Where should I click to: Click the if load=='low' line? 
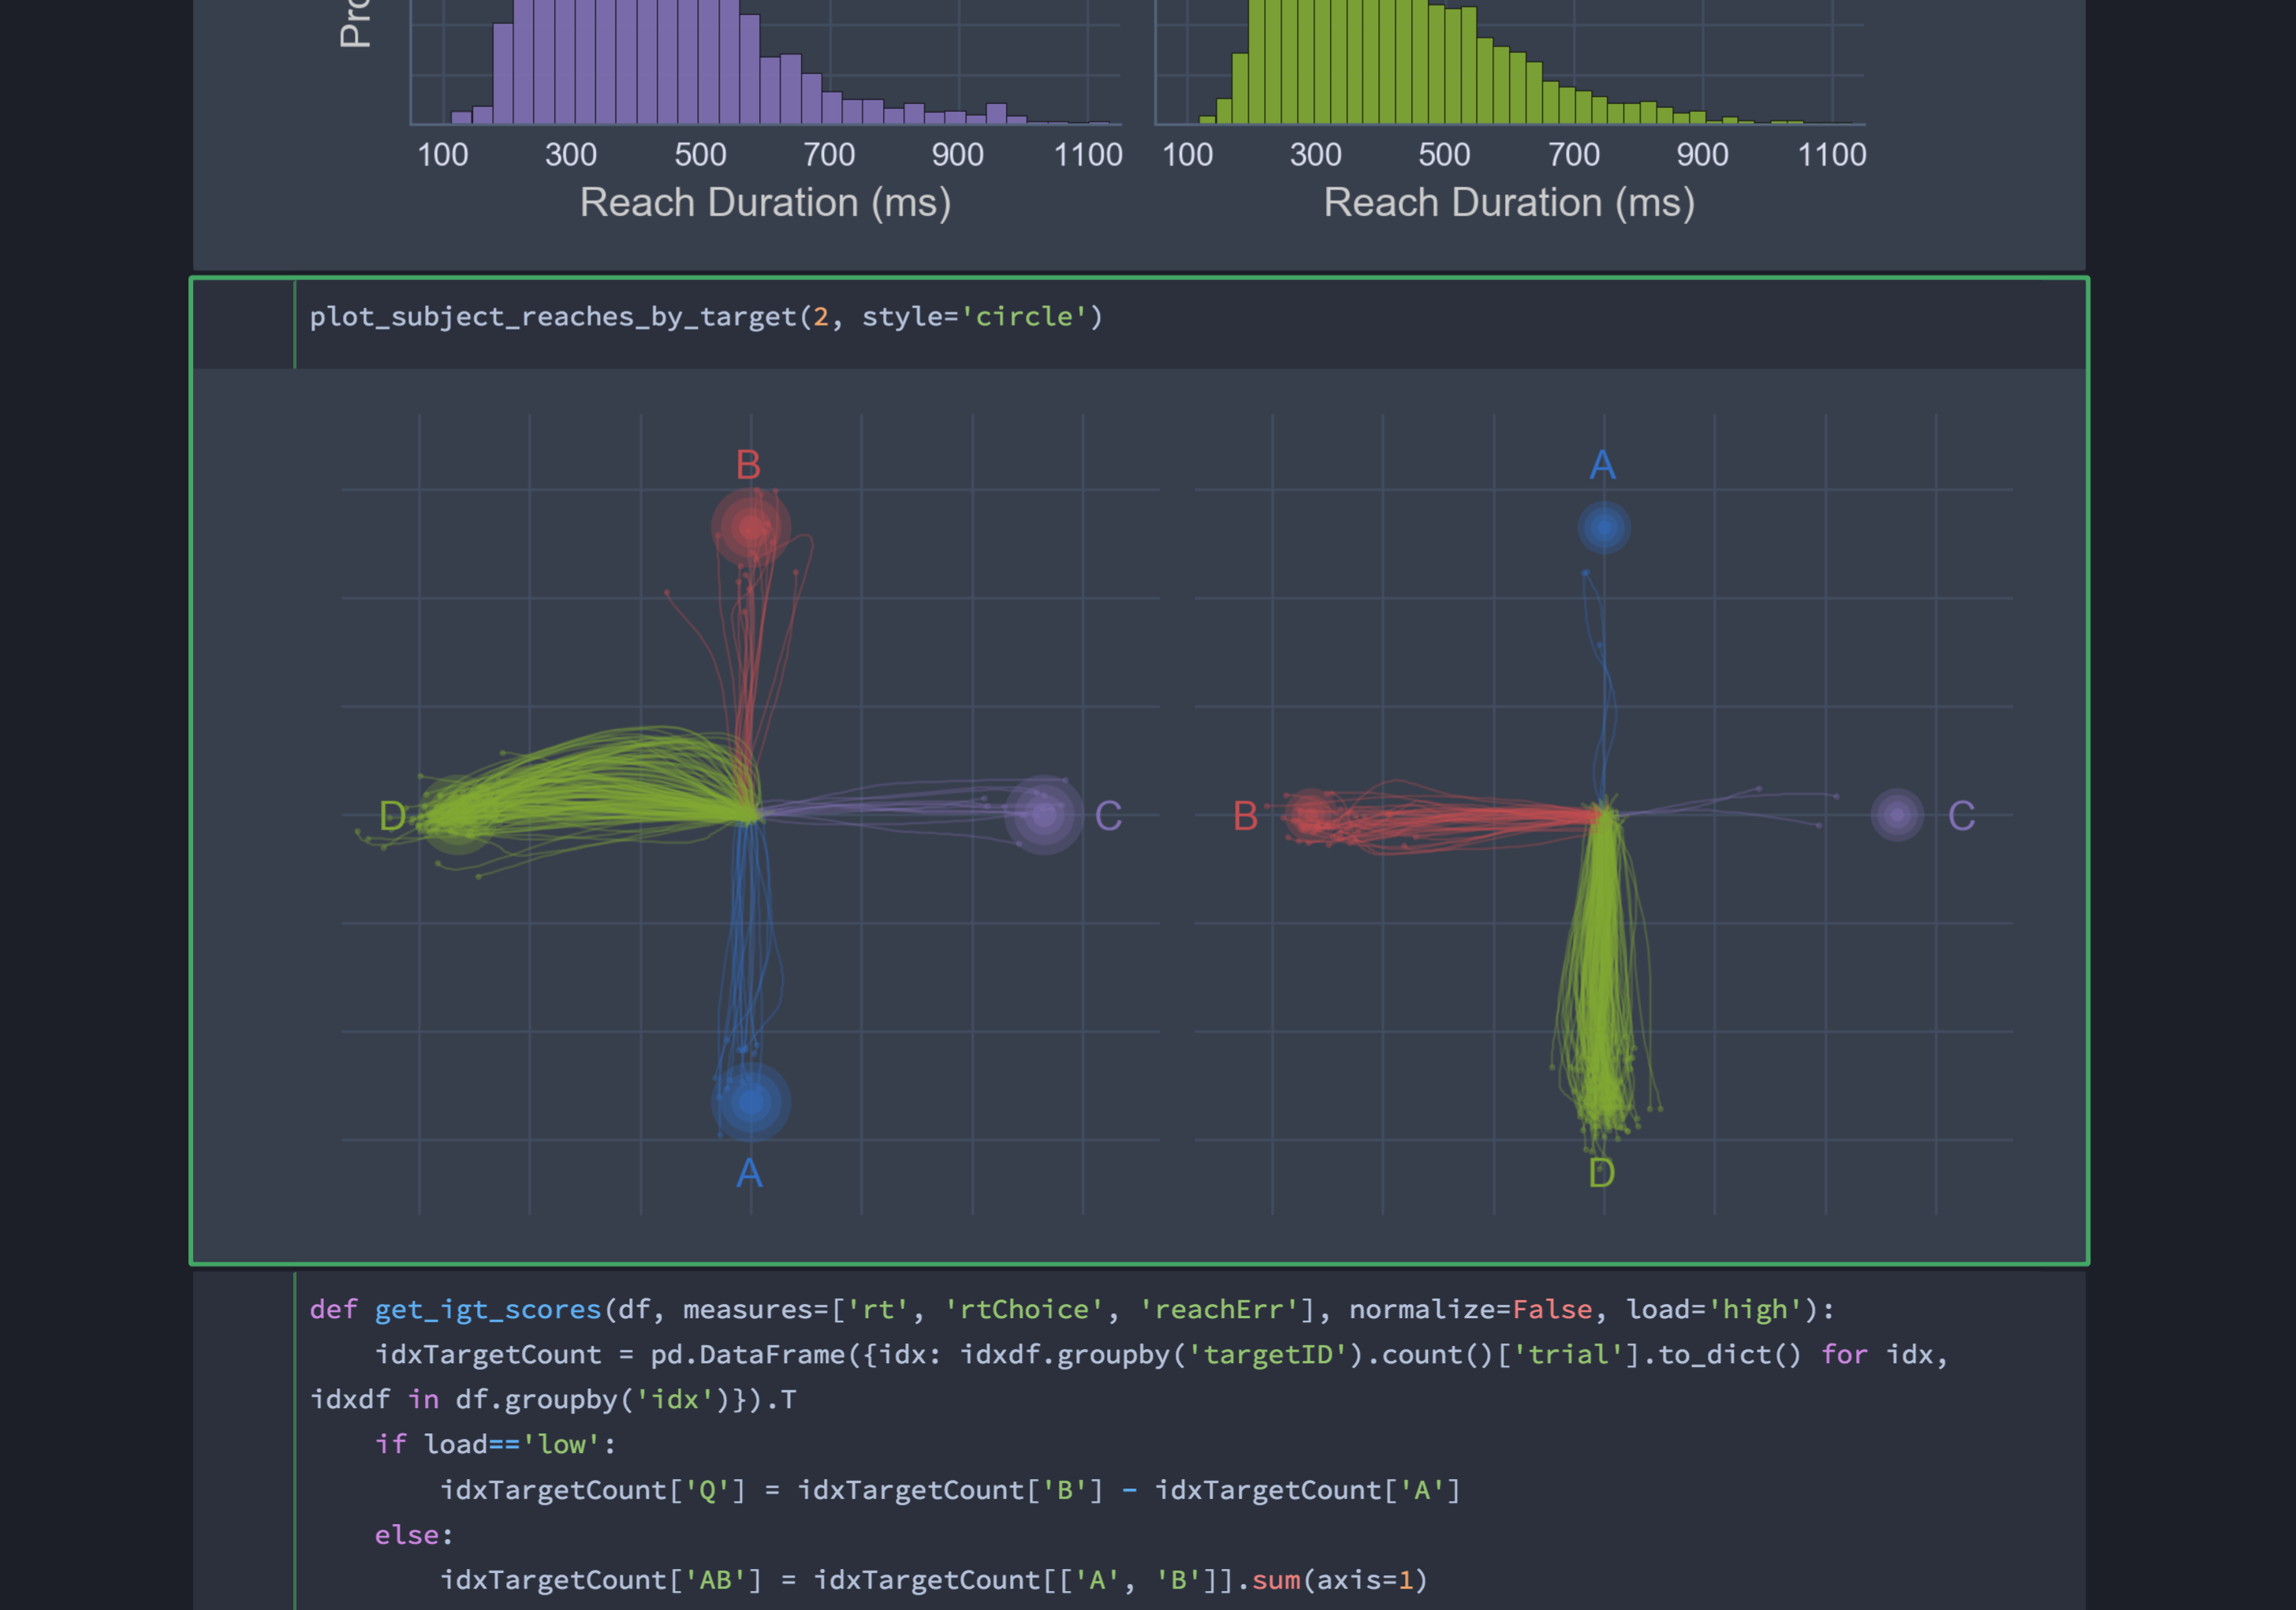495,1444
